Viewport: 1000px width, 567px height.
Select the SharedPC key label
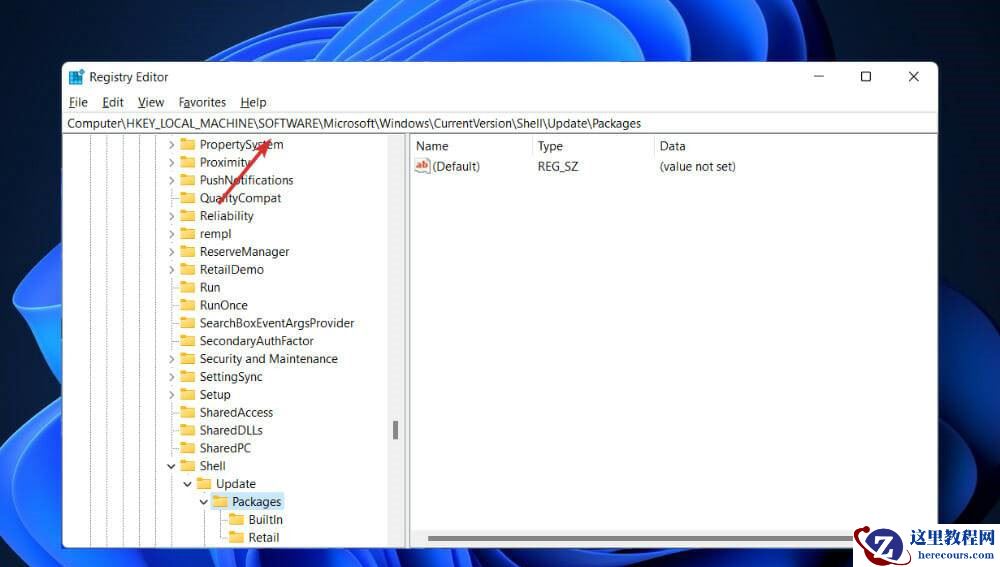(225, 448)
